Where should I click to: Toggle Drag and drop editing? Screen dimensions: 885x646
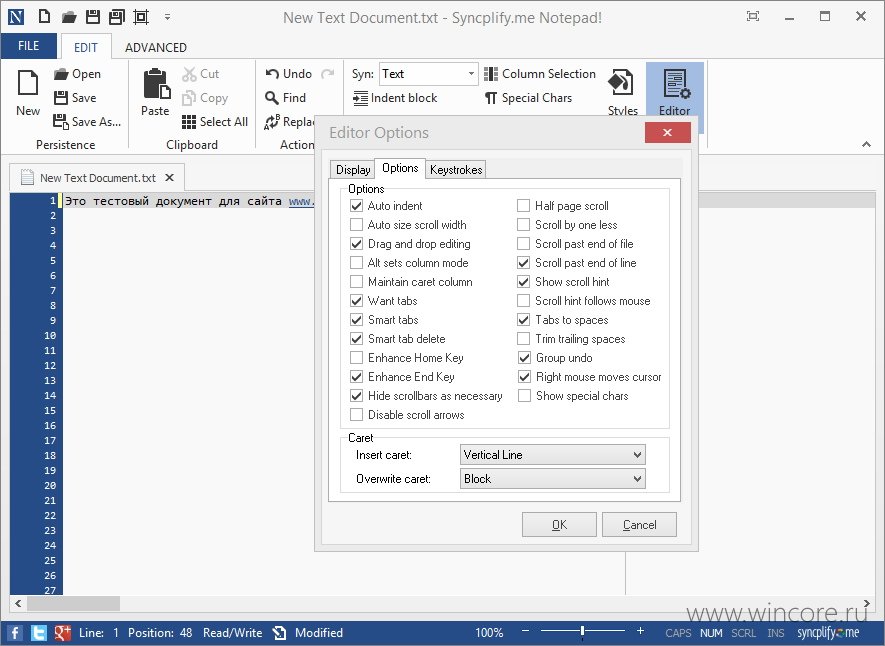(356, 244)
